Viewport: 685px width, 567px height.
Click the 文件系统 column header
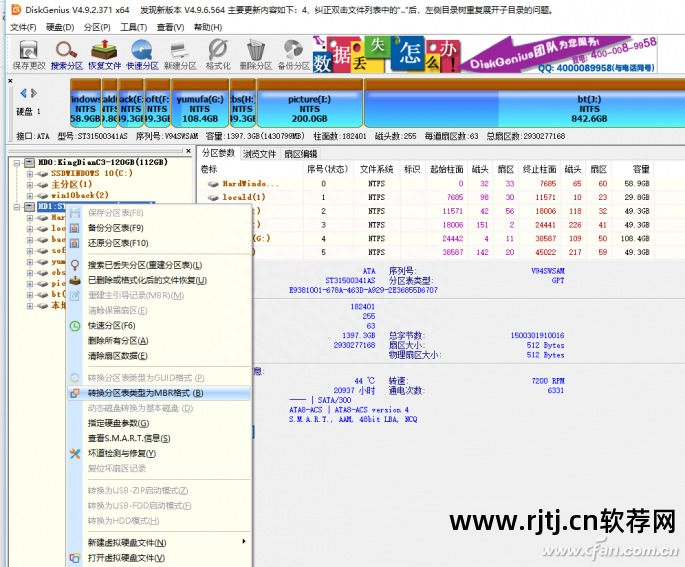[x=377, y=169]
